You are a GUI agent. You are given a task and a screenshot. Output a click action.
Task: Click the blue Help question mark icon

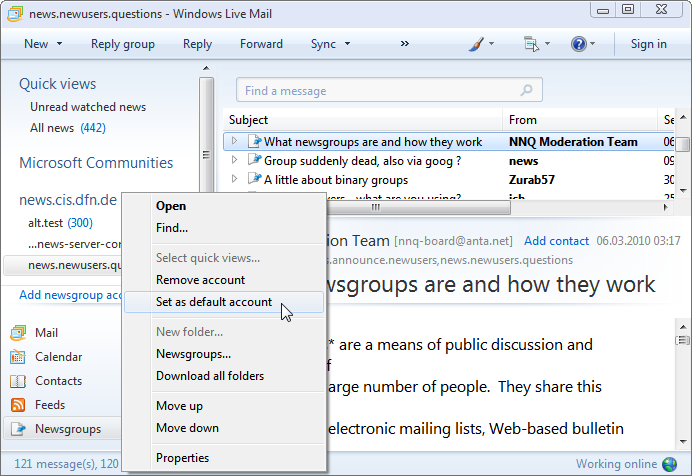pyautogui.click(x=578, y=44)
